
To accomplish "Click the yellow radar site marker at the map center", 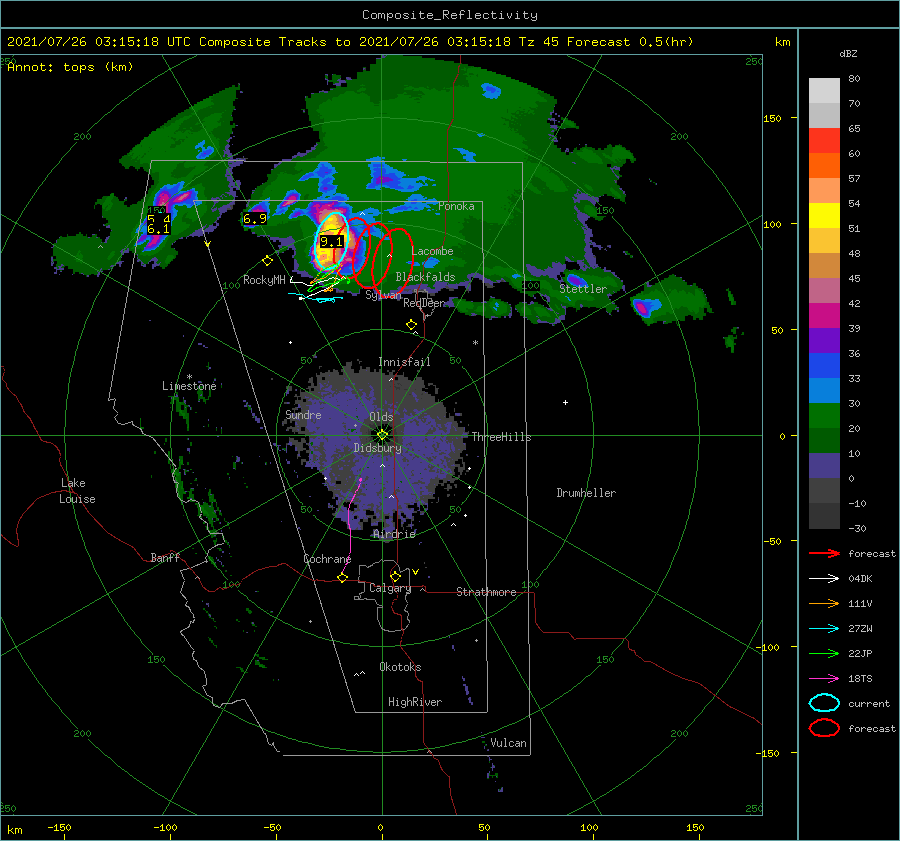I will (x=382, y=435).
